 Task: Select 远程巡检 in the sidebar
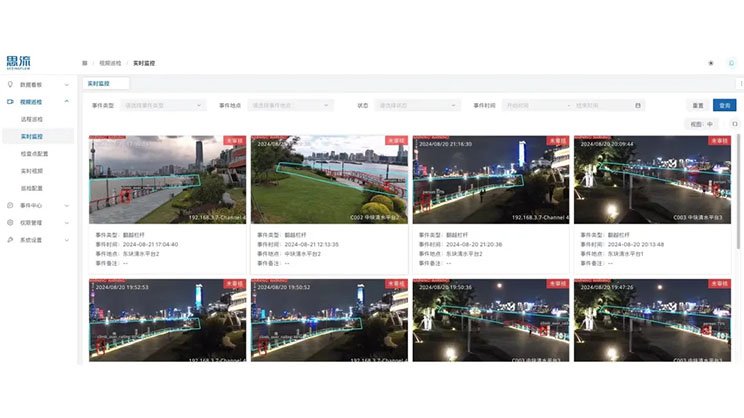coord(32,119)
